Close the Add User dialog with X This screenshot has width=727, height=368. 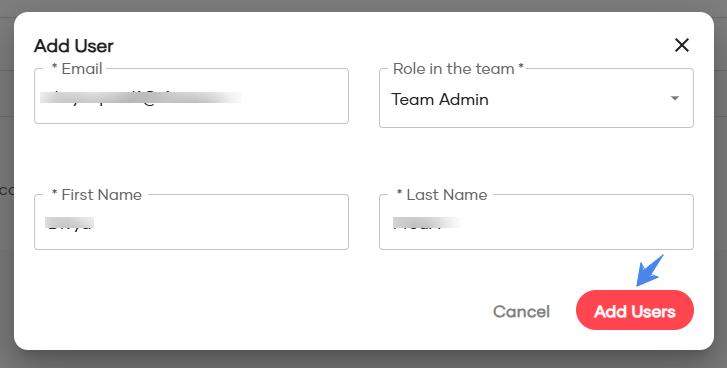click(682, 45)
